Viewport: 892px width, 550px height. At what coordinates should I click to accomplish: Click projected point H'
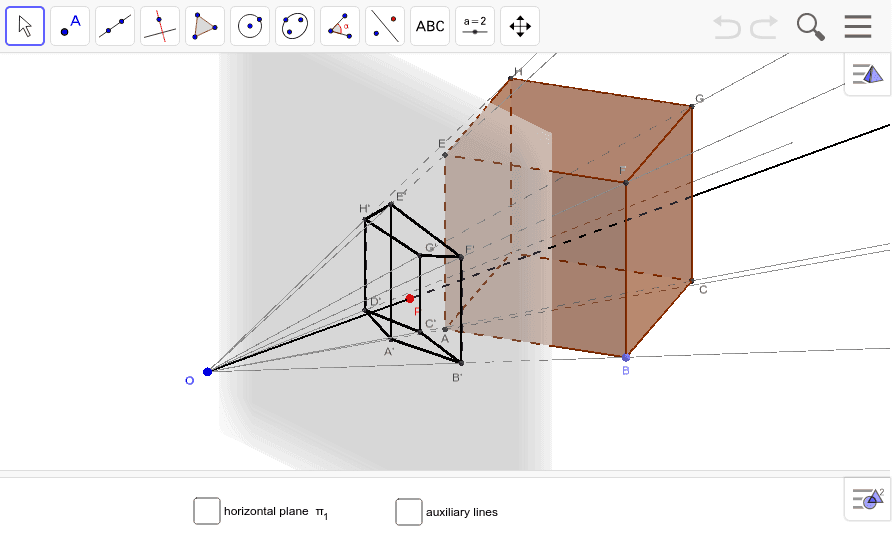pos(366,220)
